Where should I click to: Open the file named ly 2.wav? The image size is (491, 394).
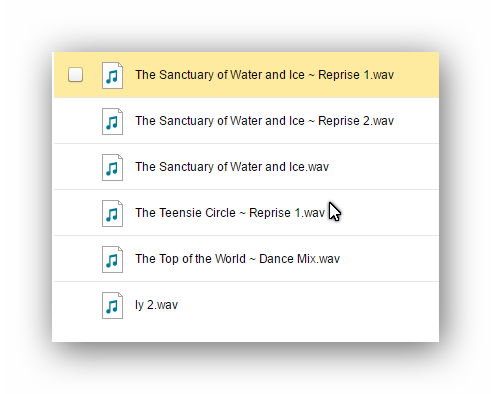point(156,305)
